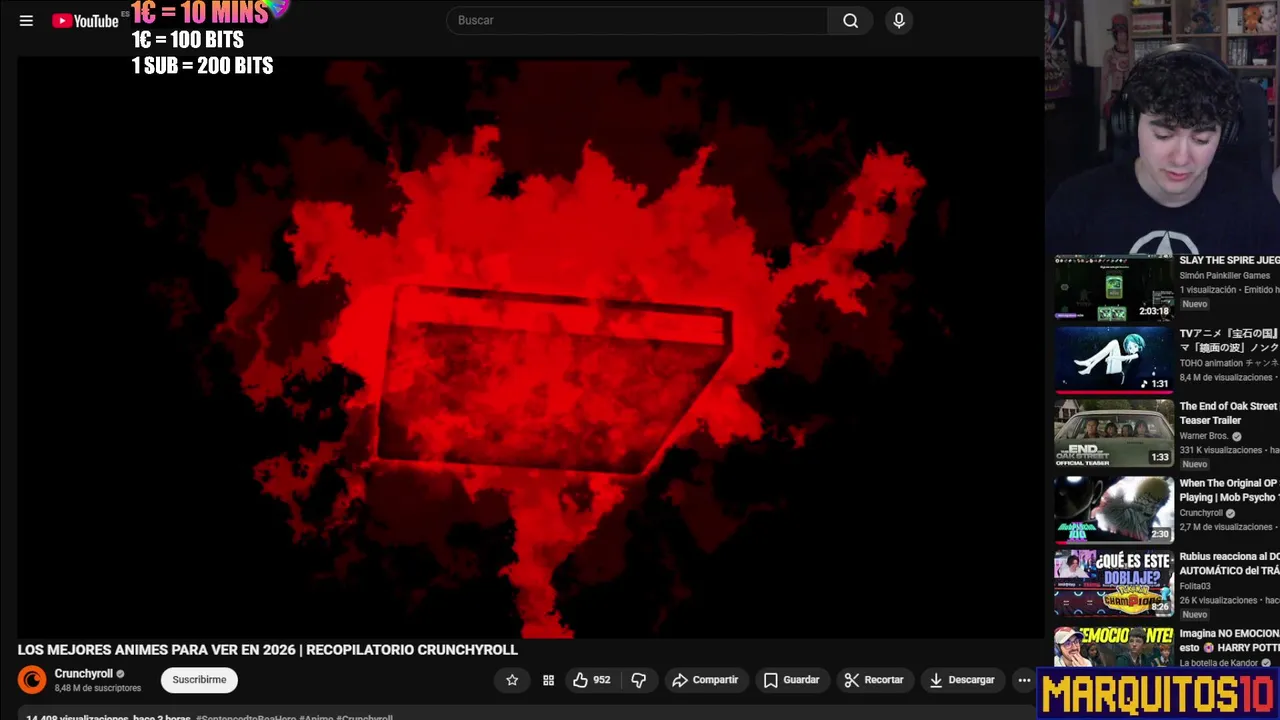The image size is (1280, 720).
Task: Open the YouTube hamburger guide menu
Action: (x=26, y=20)
